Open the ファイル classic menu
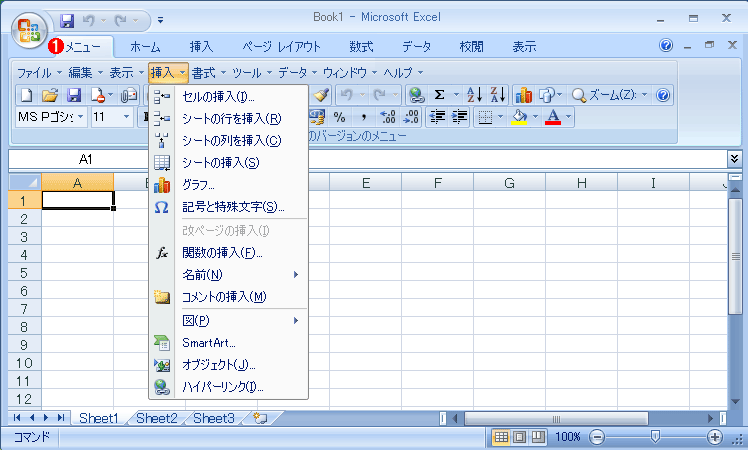The height and width of the screenshot is (450, 748). pos(39,73)
